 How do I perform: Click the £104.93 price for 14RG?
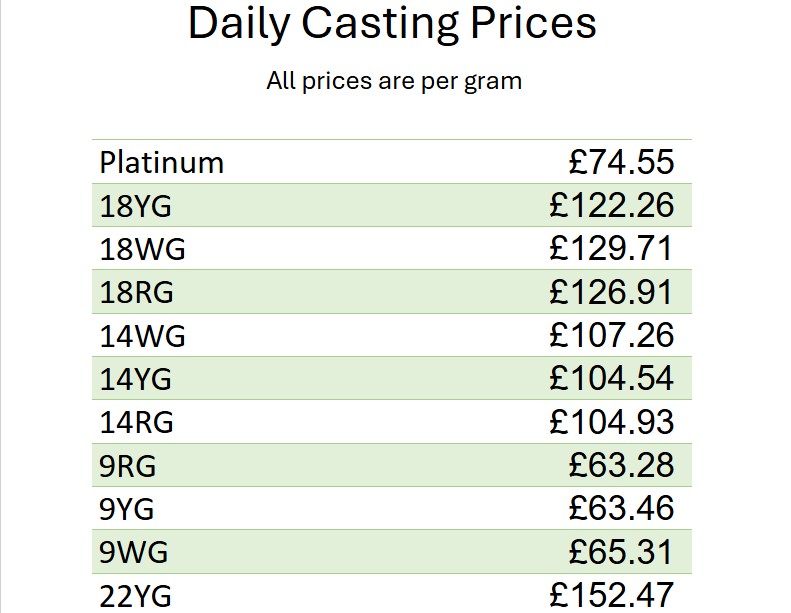[x=612, y=422]
